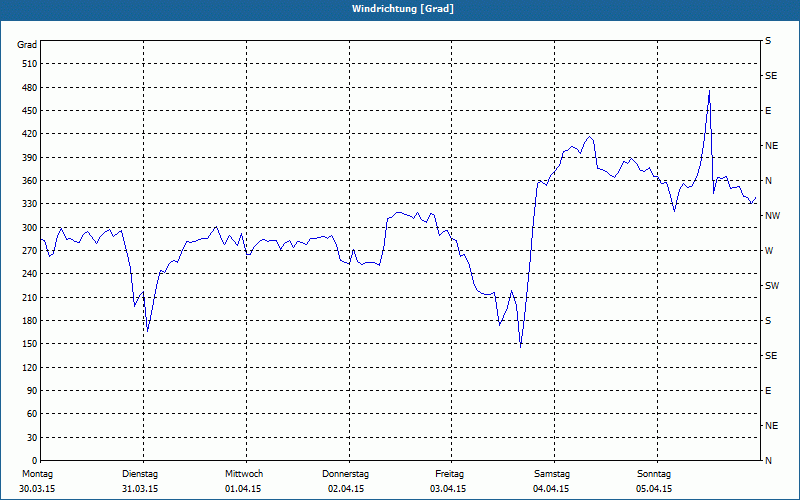Click the date 31.03.15
This screenshot has height=500, width=800.
click(140, 489)
